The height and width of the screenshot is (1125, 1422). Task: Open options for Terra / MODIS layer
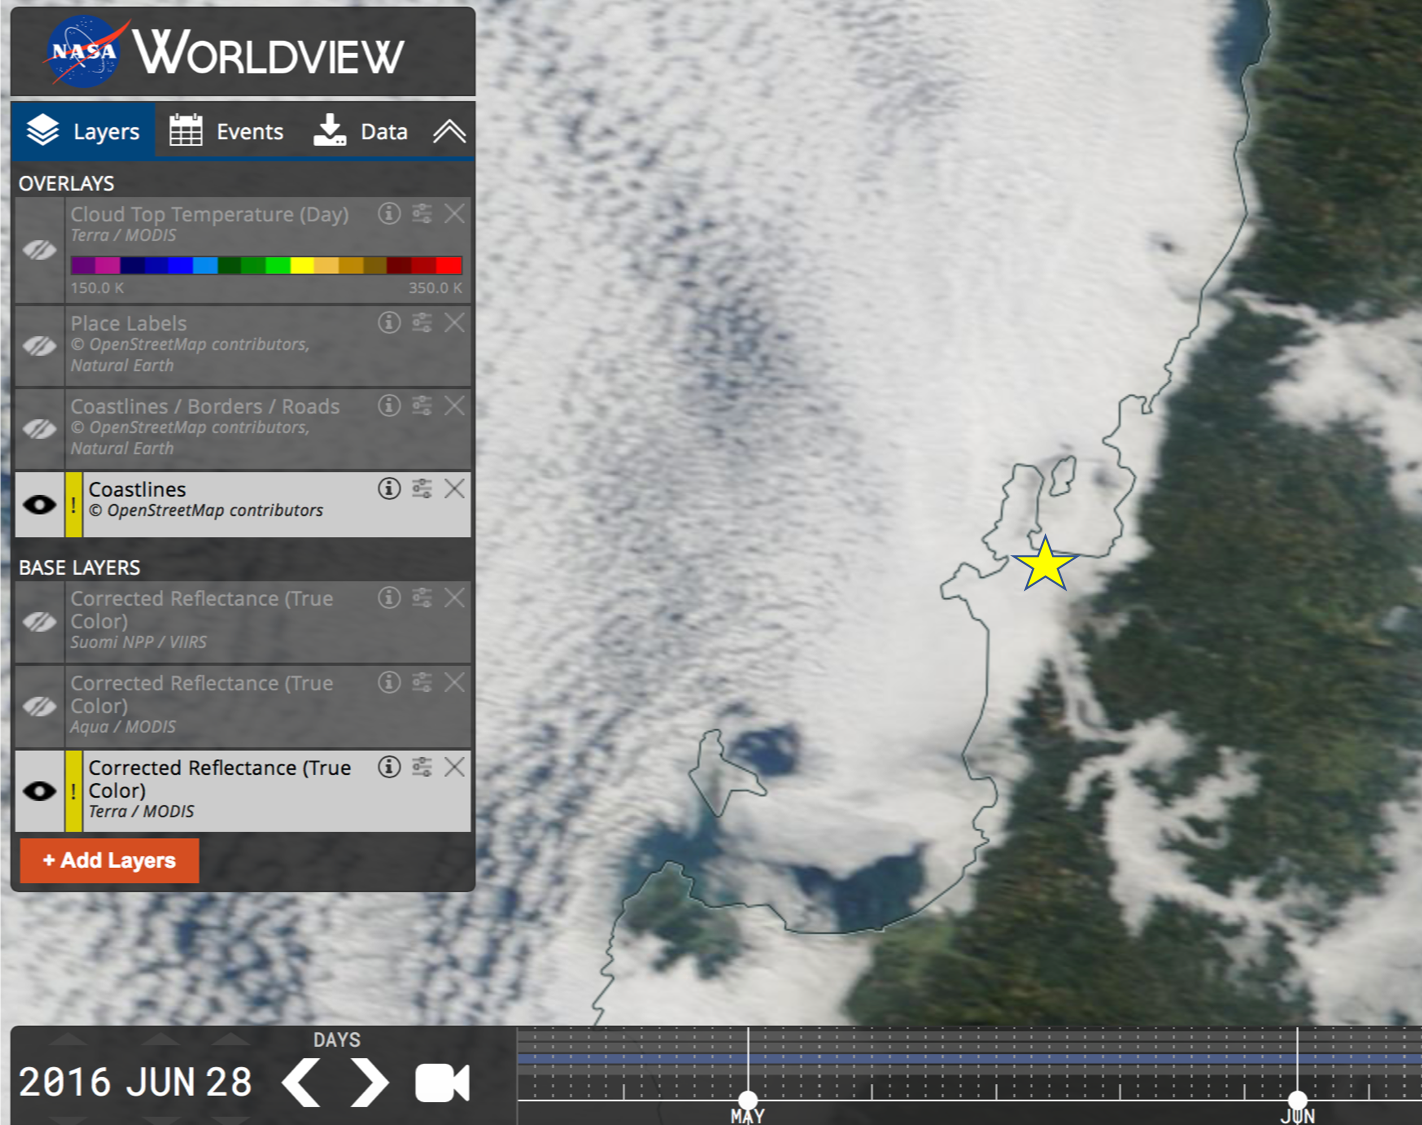[x=422, y=767]
